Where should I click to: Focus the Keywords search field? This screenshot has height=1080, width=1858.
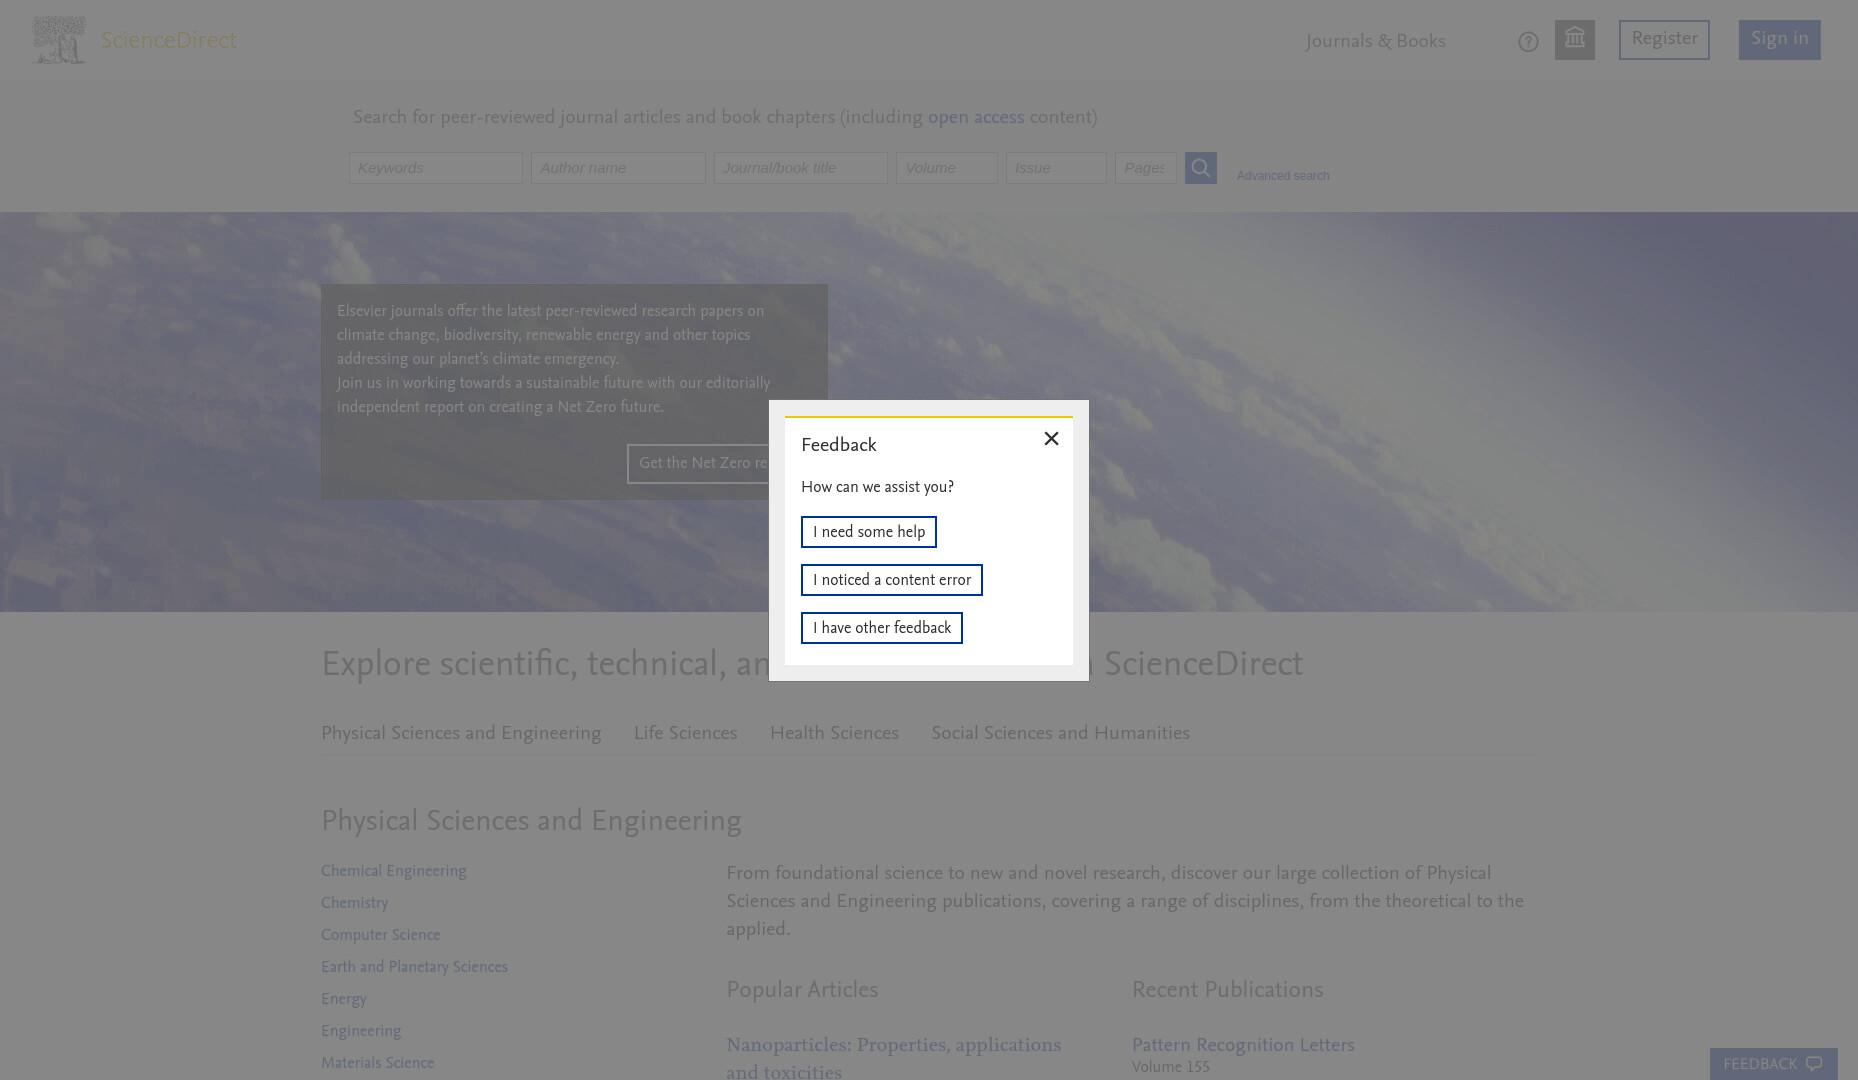point(436,168)
